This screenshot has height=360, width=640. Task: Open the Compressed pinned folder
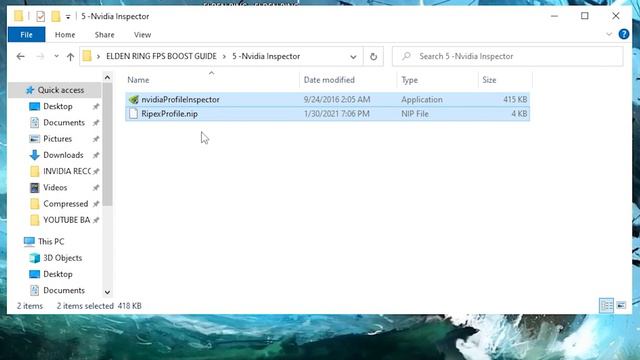click(x=65, y=204)
